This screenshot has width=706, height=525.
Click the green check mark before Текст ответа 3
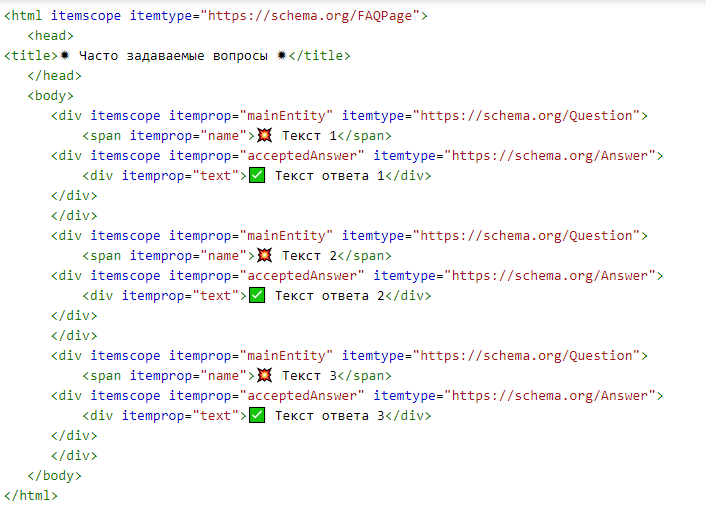click(257, 416)
